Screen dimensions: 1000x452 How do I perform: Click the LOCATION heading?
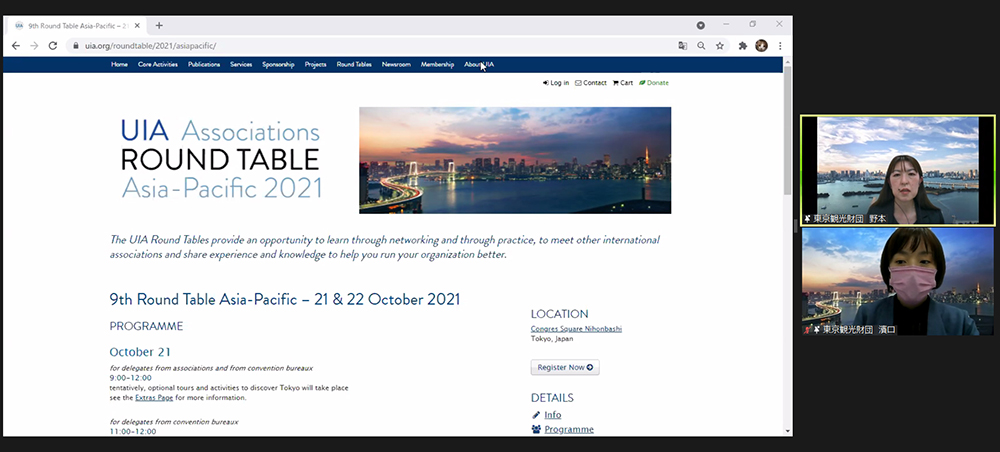[559, 314]
